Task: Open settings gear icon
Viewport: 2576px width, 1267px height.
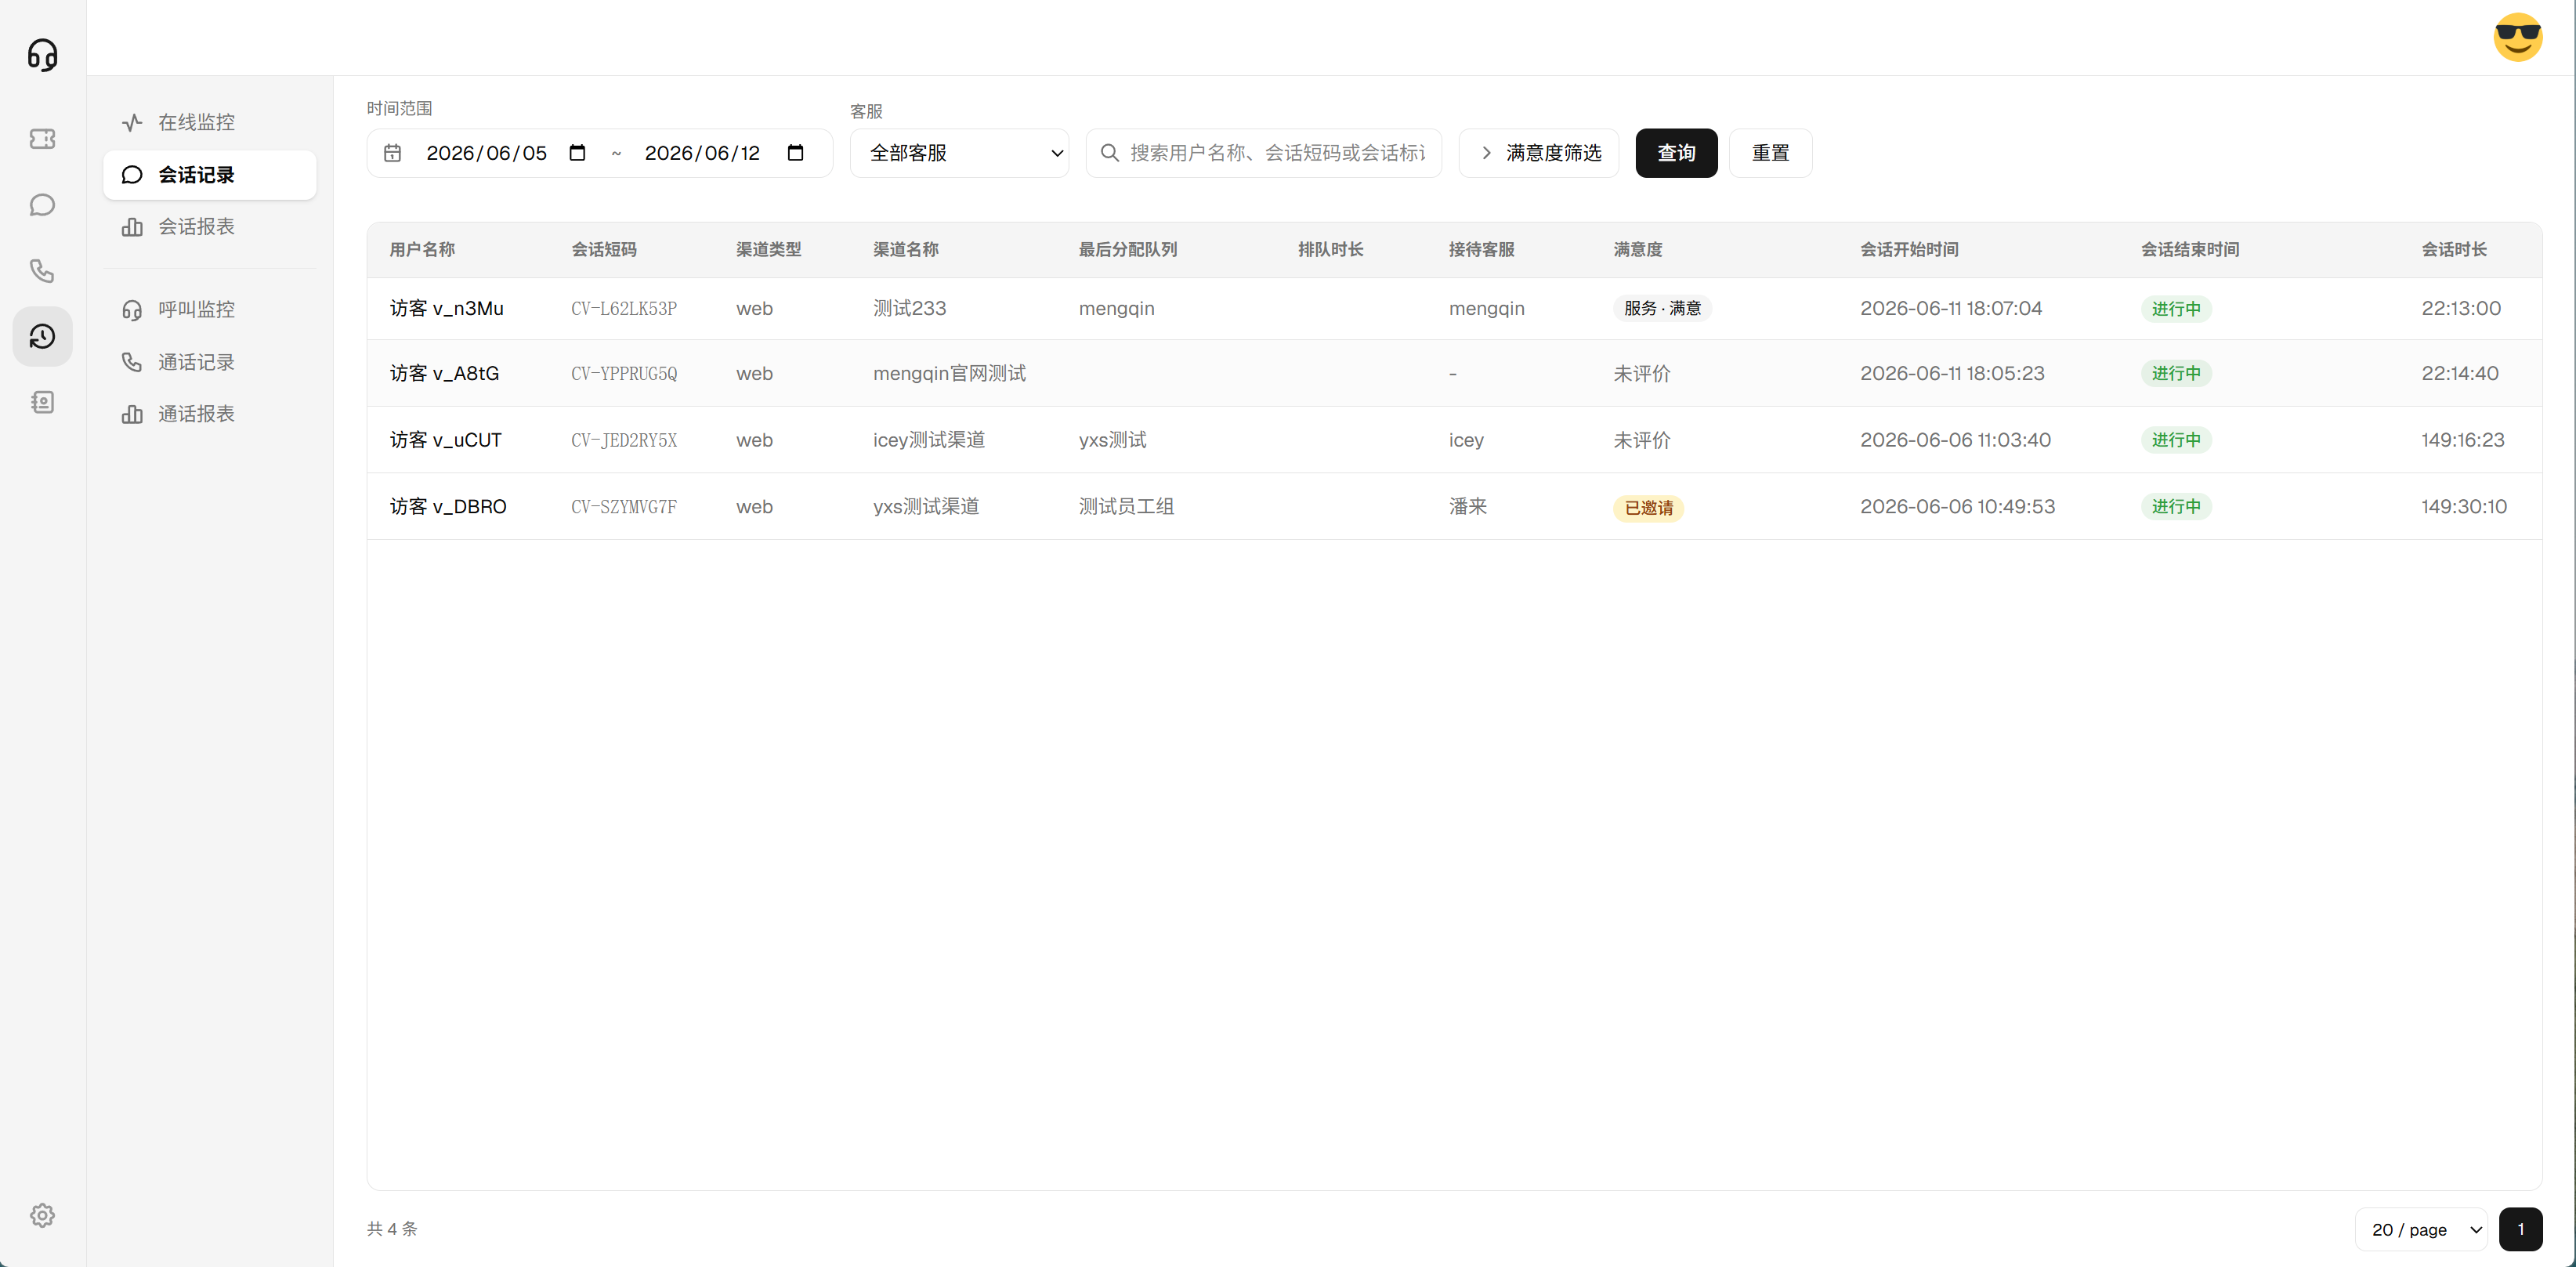Action: 42,1215
